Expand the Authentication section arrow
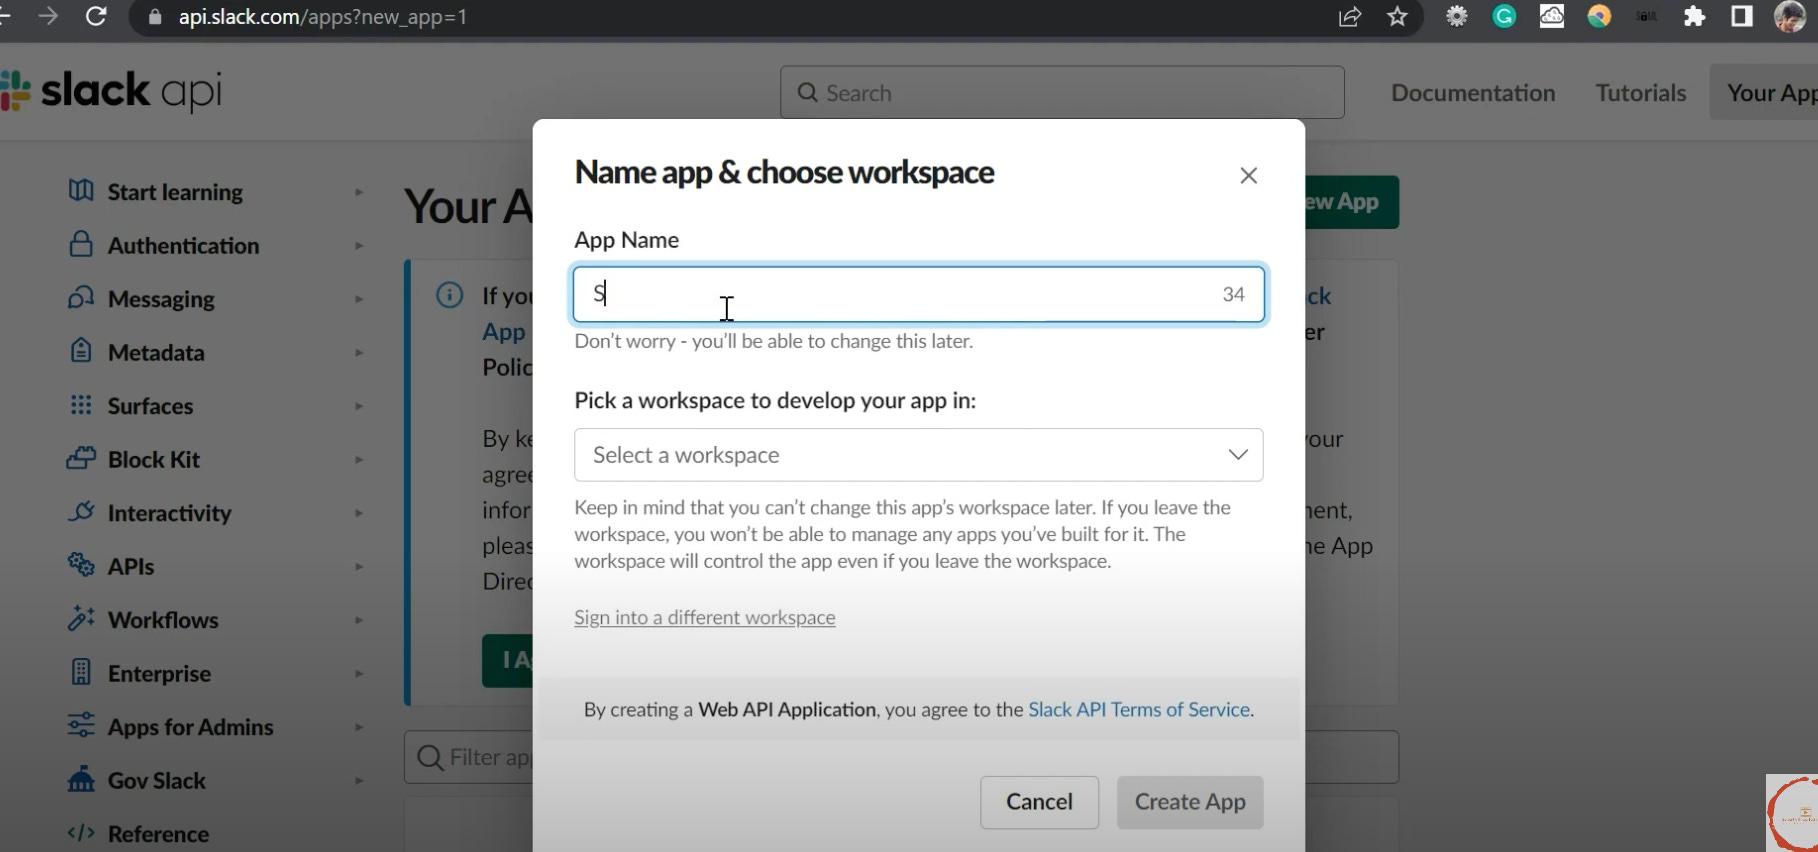Image resolution: width=1818 pixels, height=852 pixels. coord(358,246)
